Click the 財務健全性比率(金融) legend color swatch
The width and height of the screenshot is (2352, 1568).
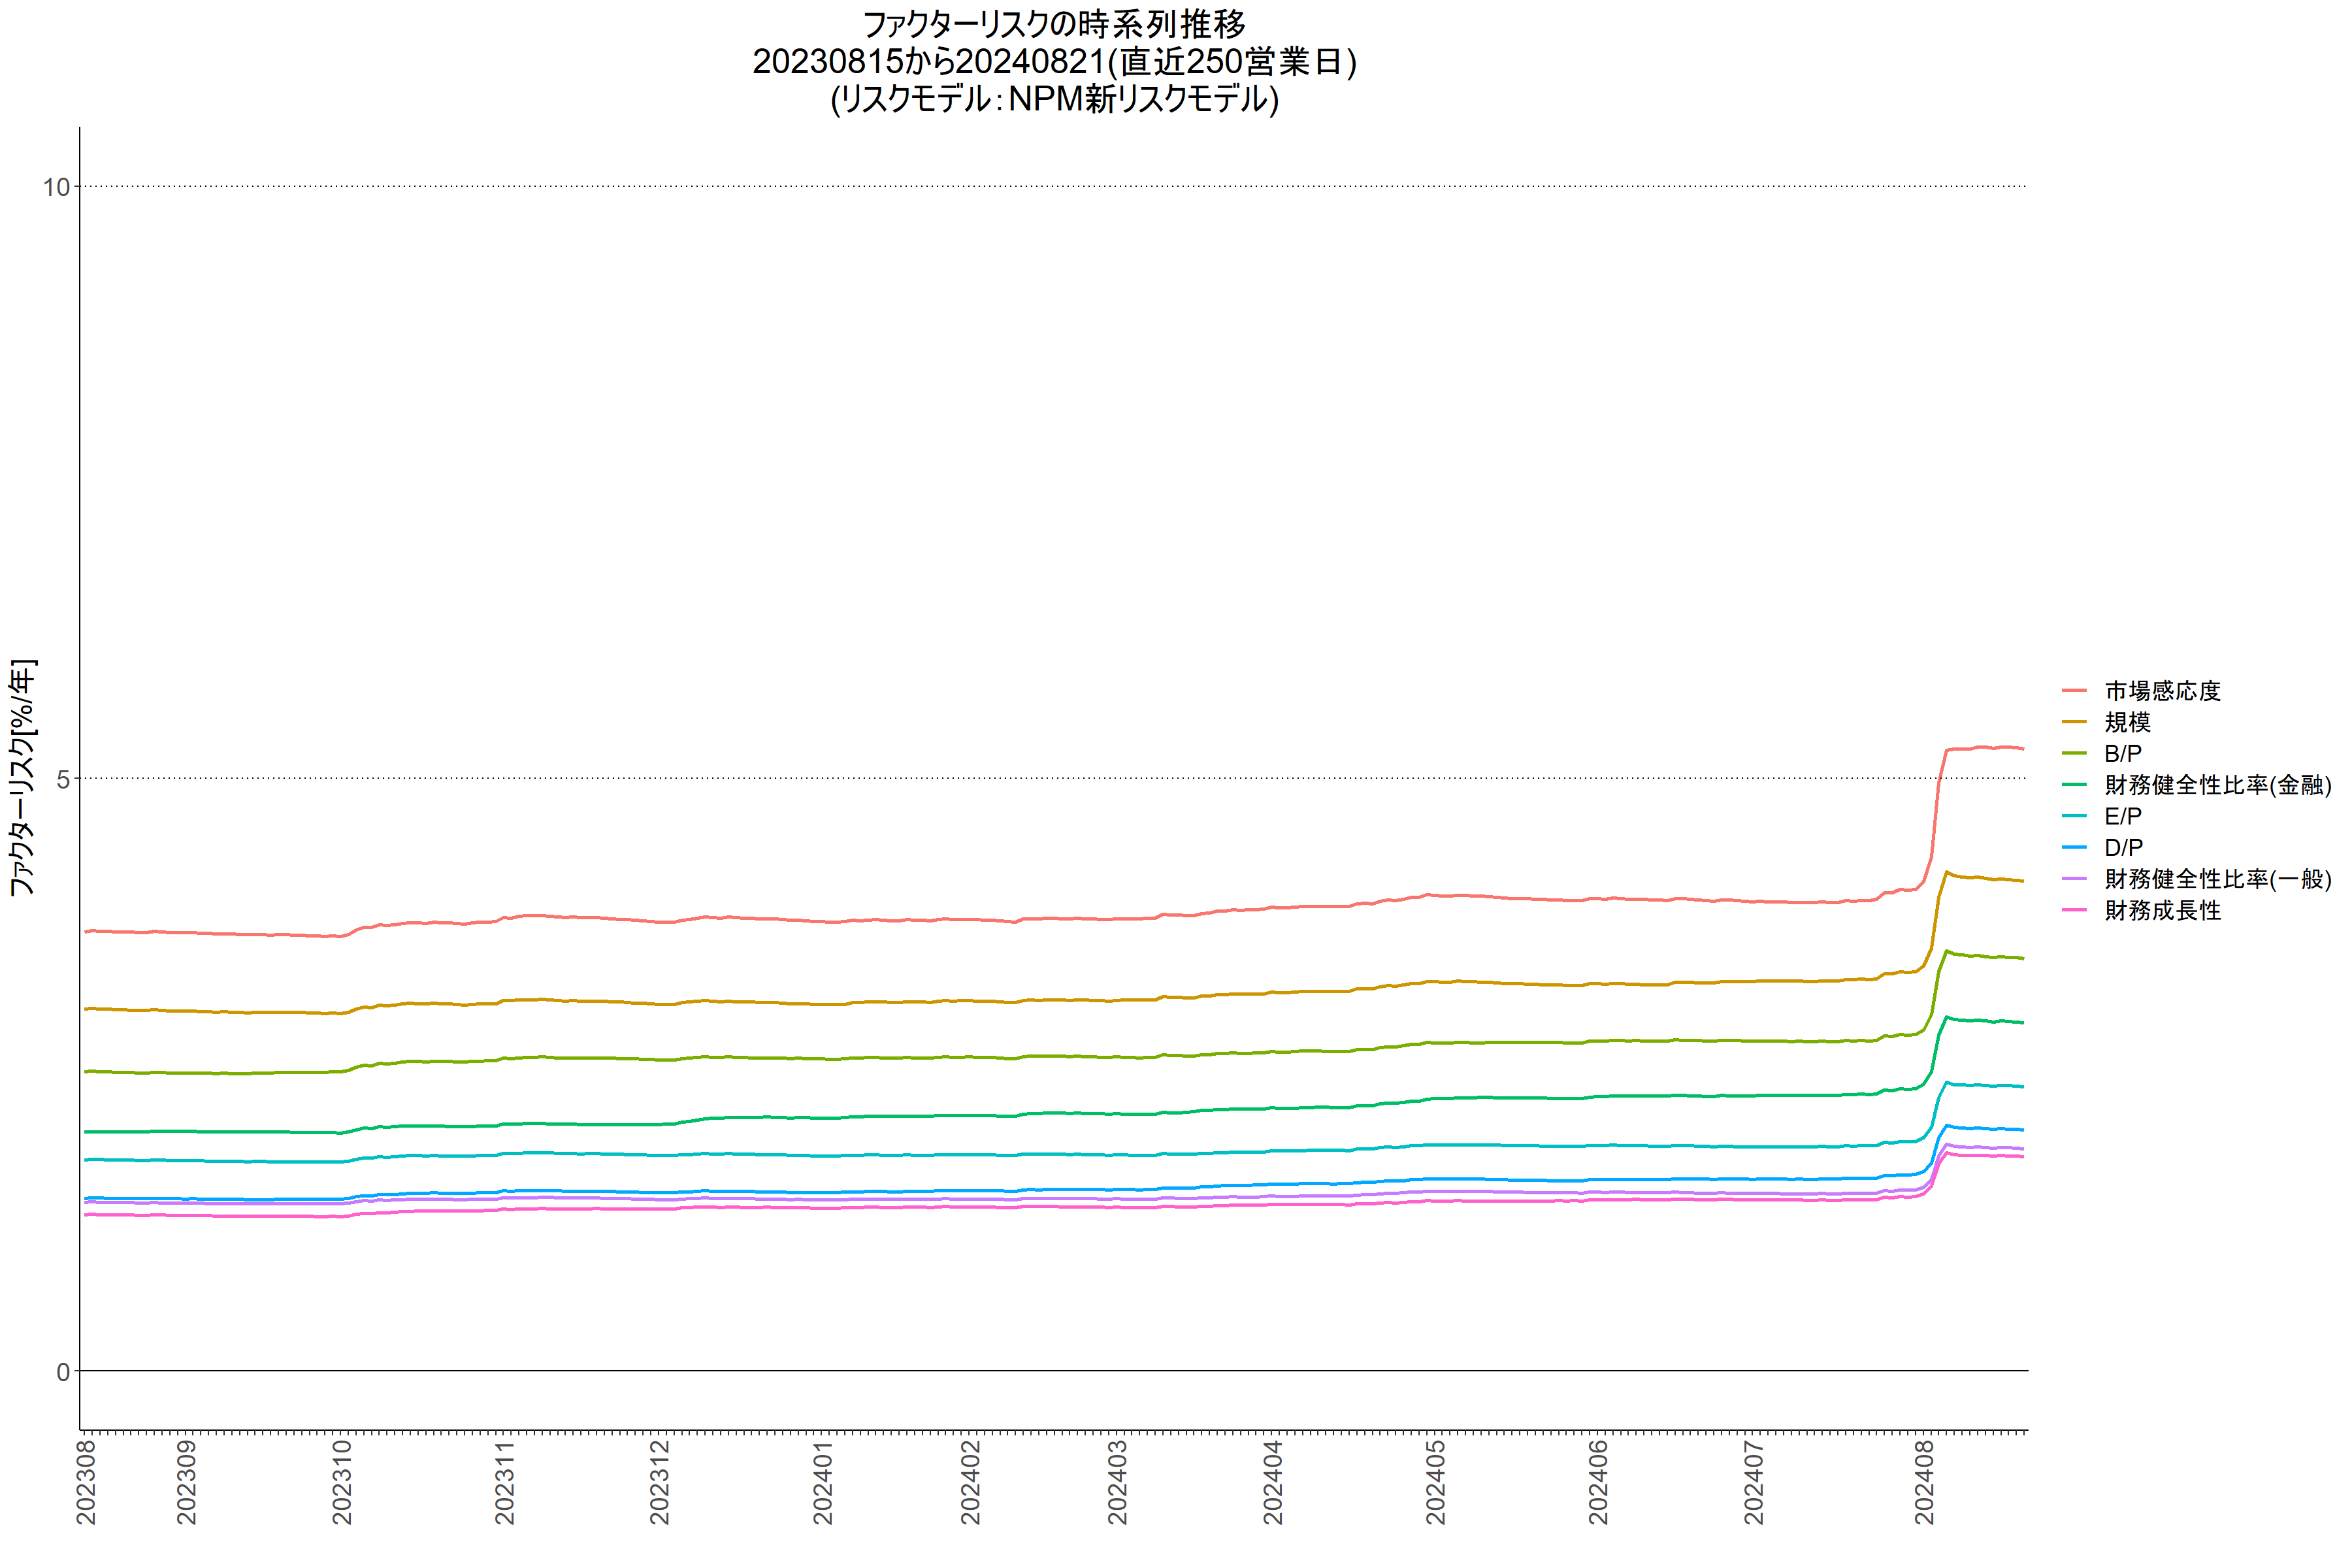(2074, 785)
